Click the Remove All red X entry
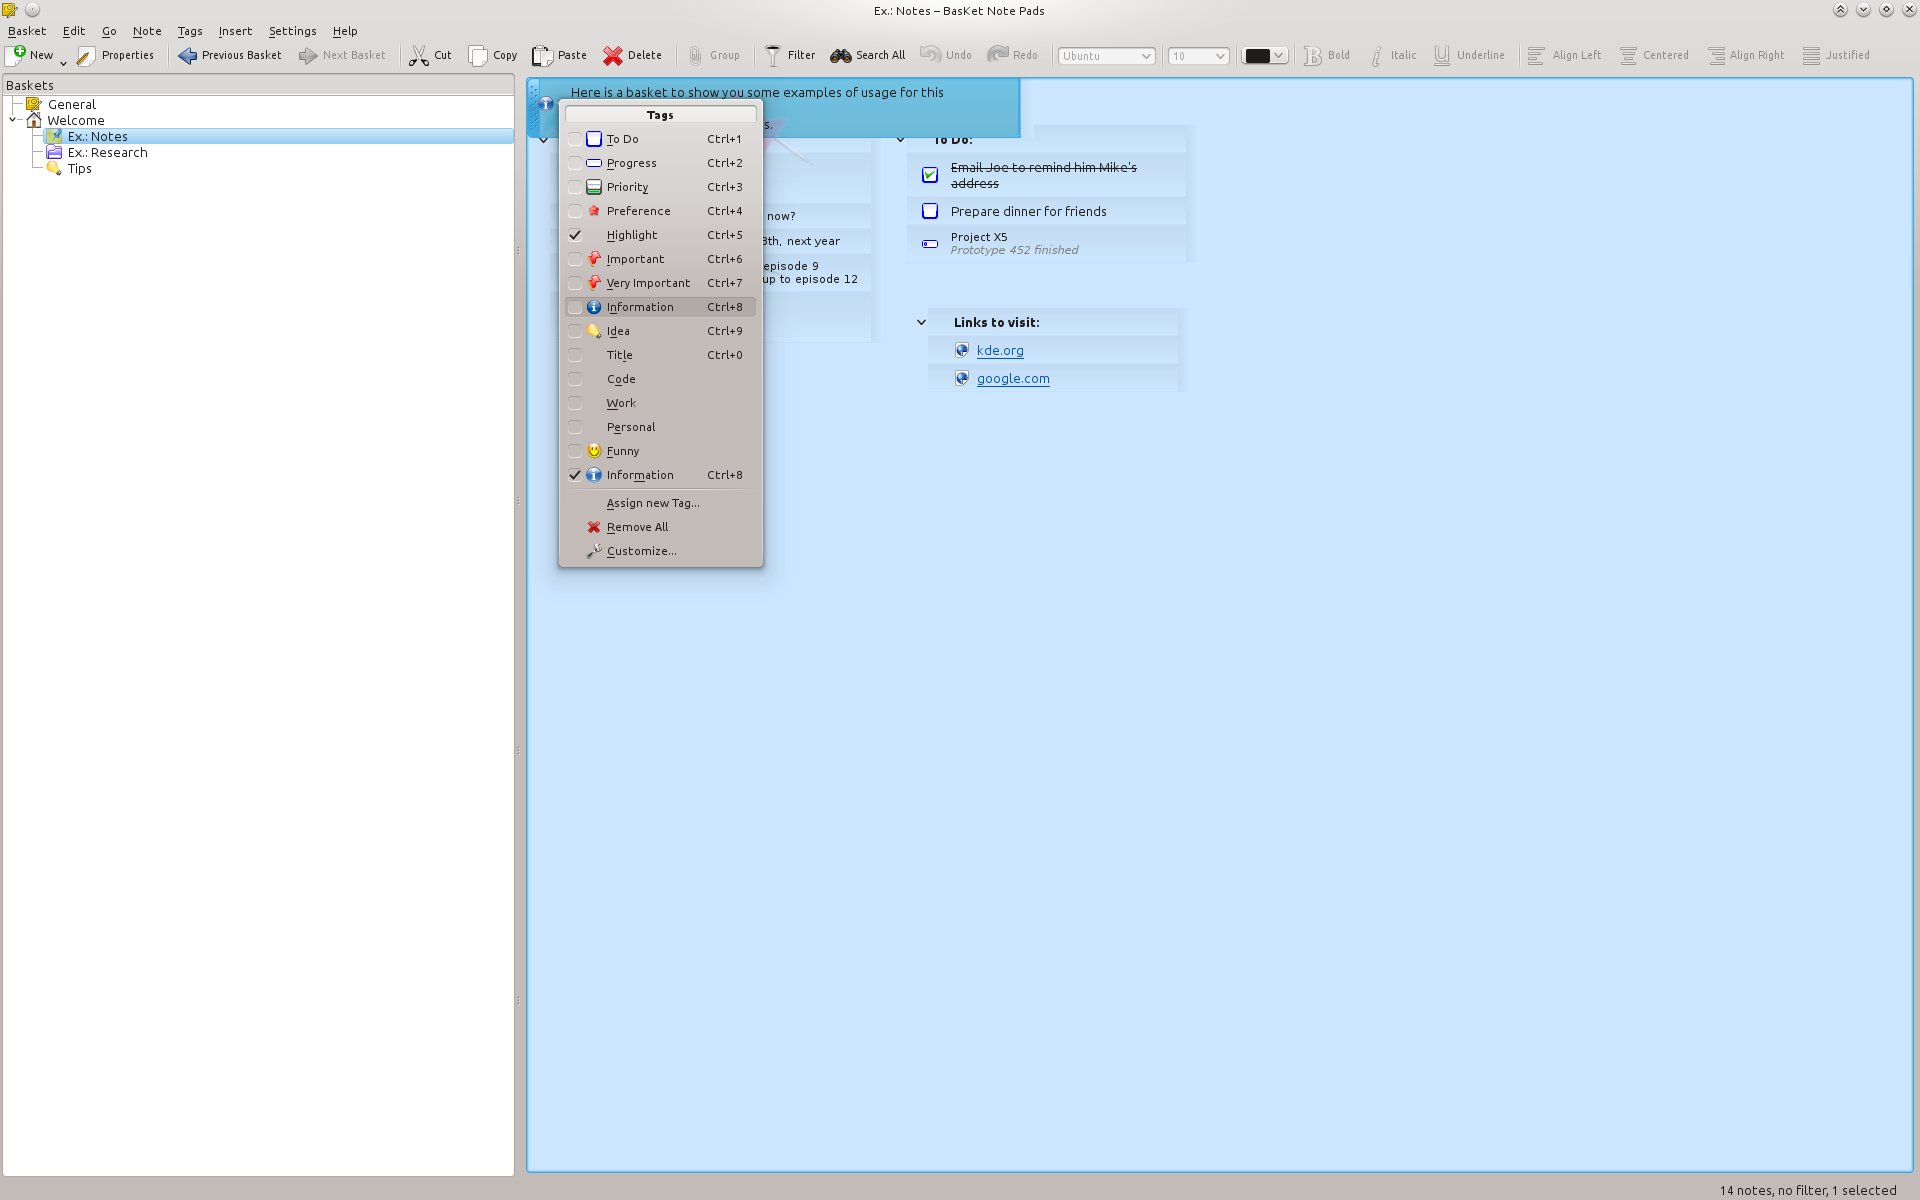1920x1200 pixels. pos(660,527)
